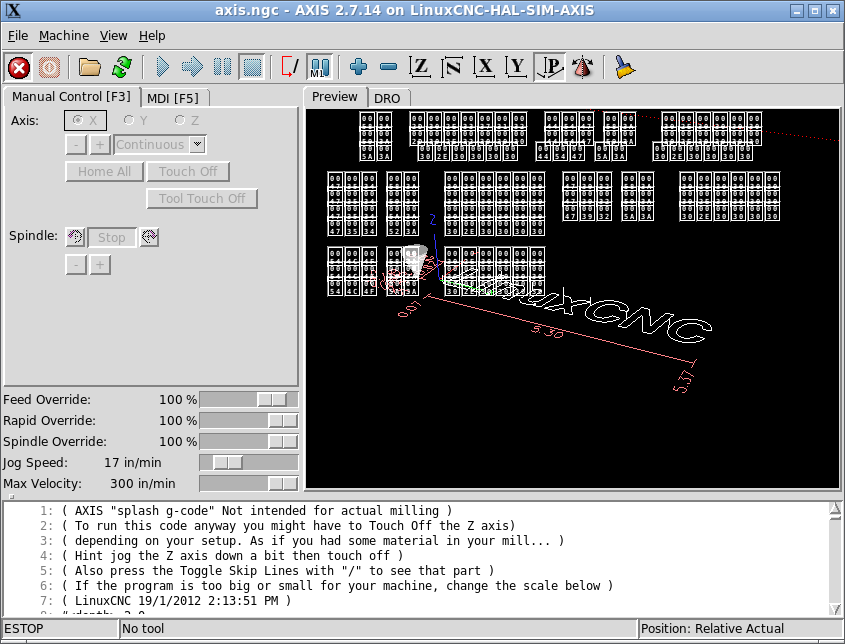Switch to top view Z
845x644 pixels.
click(x=420, y=67)
